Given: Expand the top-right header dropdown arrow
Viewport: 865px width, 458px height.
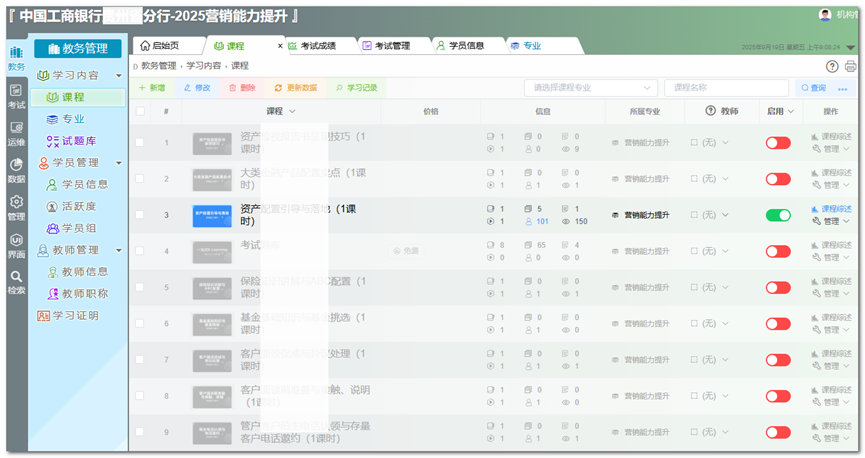Looking at the screenshot, I should [851, 48].
